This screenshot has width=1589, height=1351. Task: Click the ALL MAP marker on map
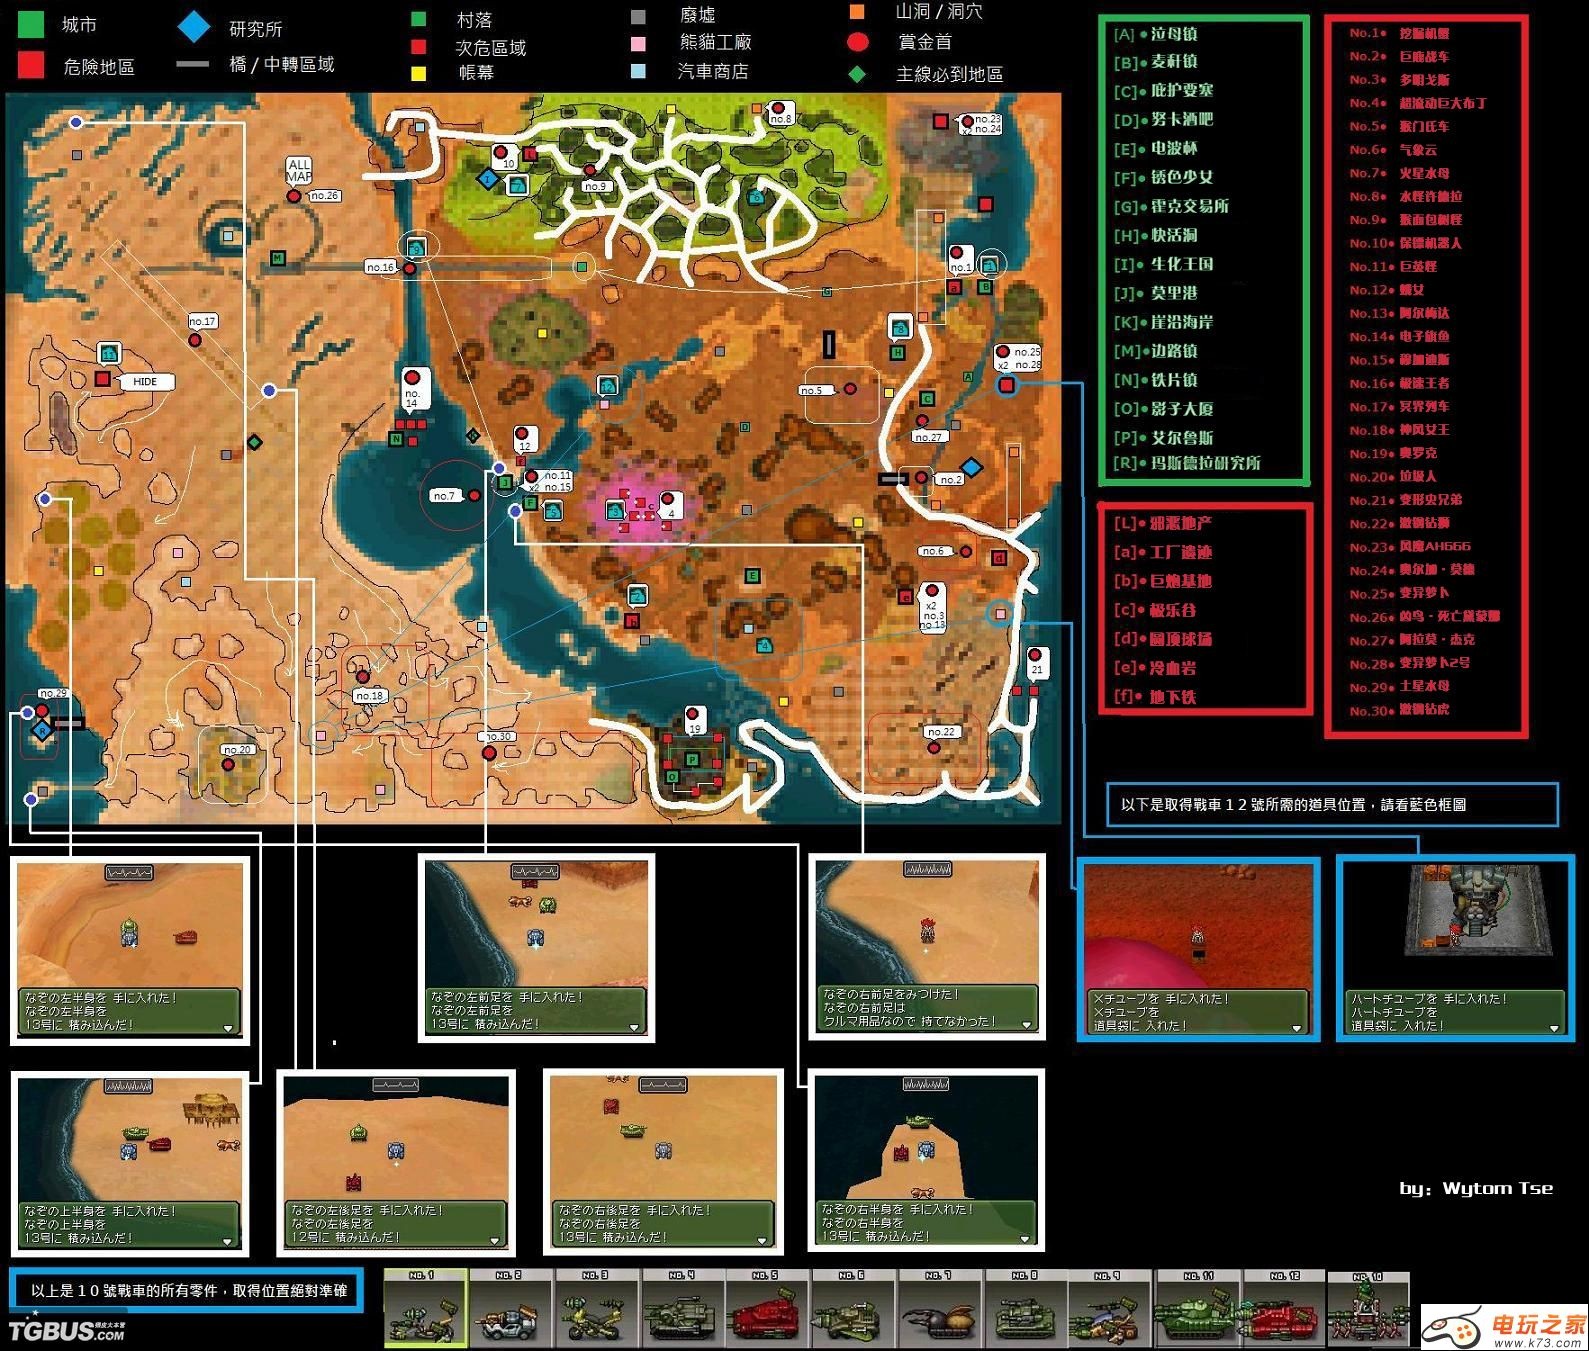coord(299,170)
